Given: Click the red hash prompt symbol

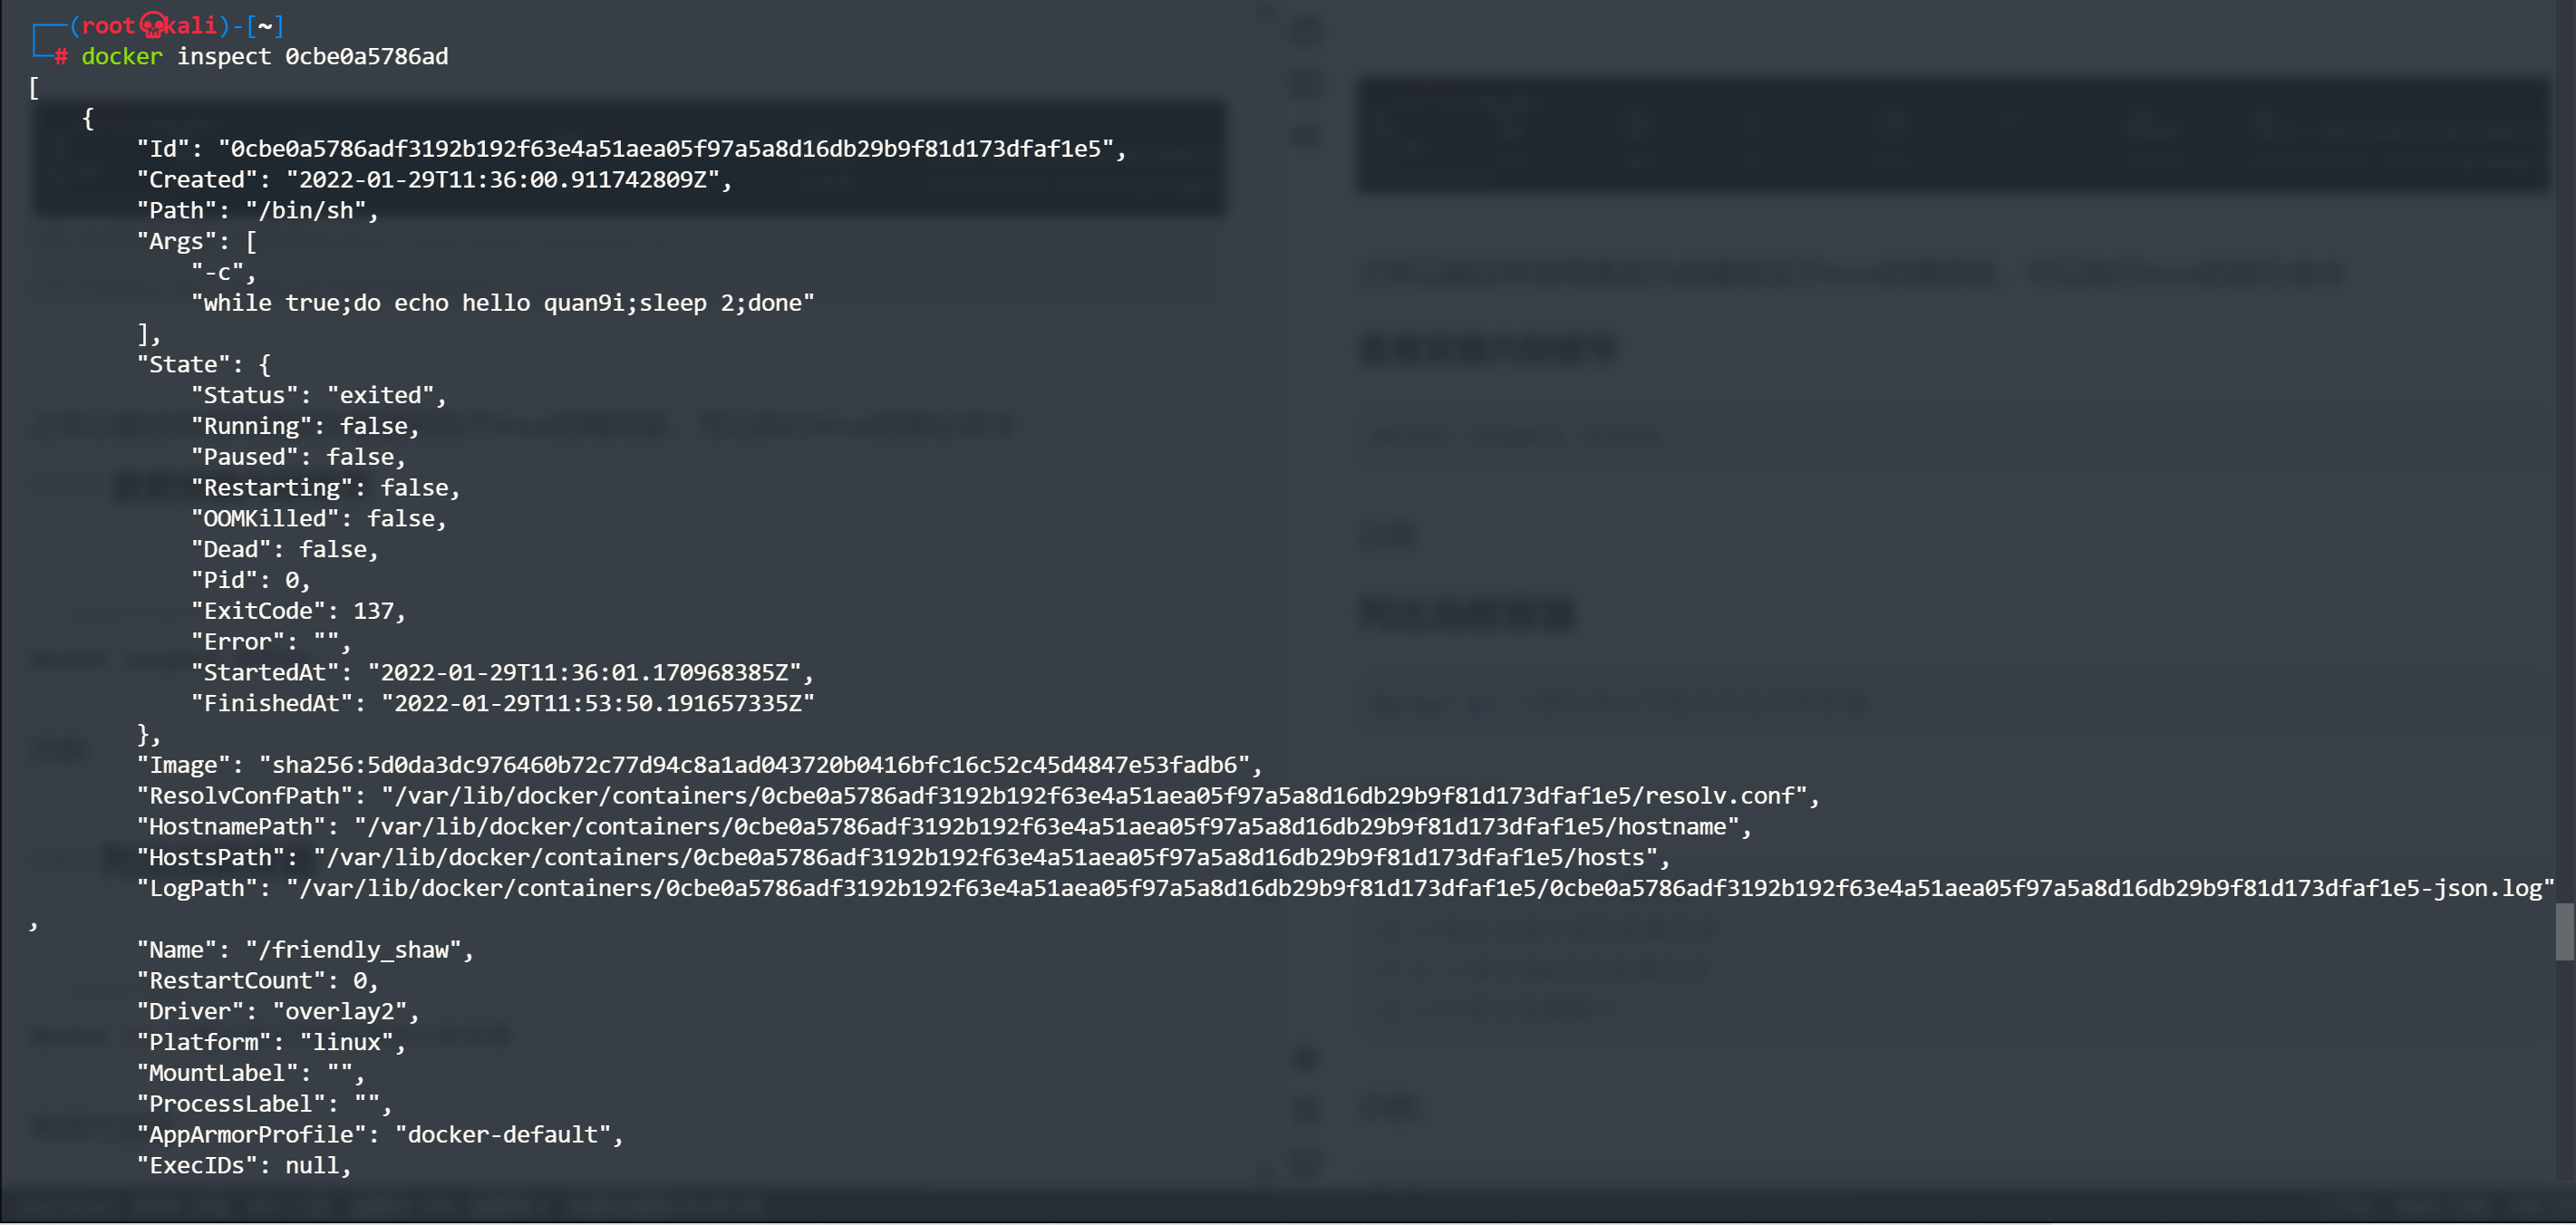Looking at the screenshot, I should pyautogui.click(x=61, y=57).
